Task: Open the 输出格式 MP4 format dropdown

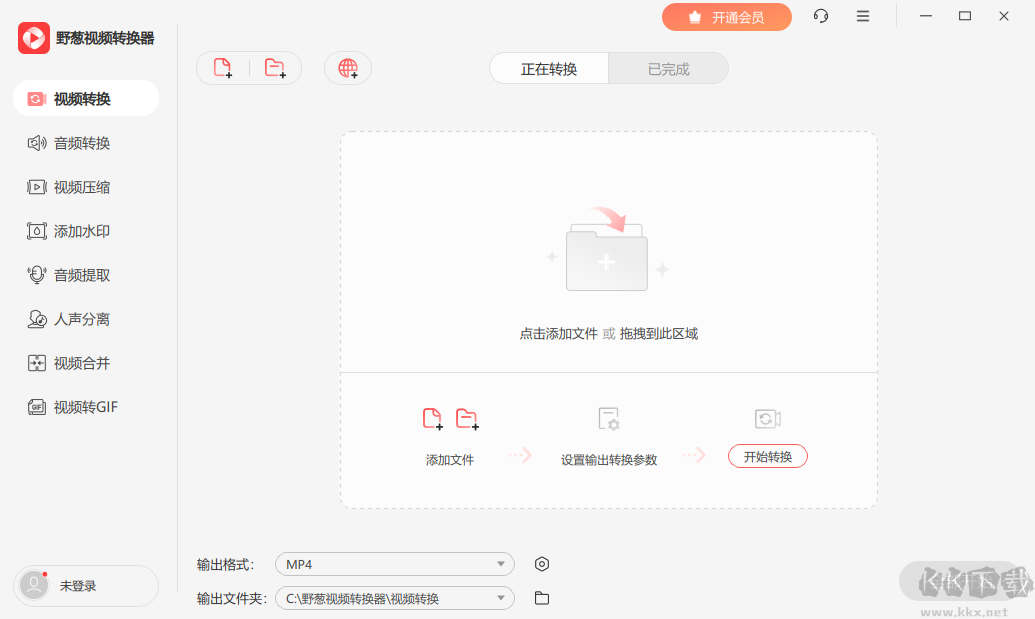Action: coord(394,564)
